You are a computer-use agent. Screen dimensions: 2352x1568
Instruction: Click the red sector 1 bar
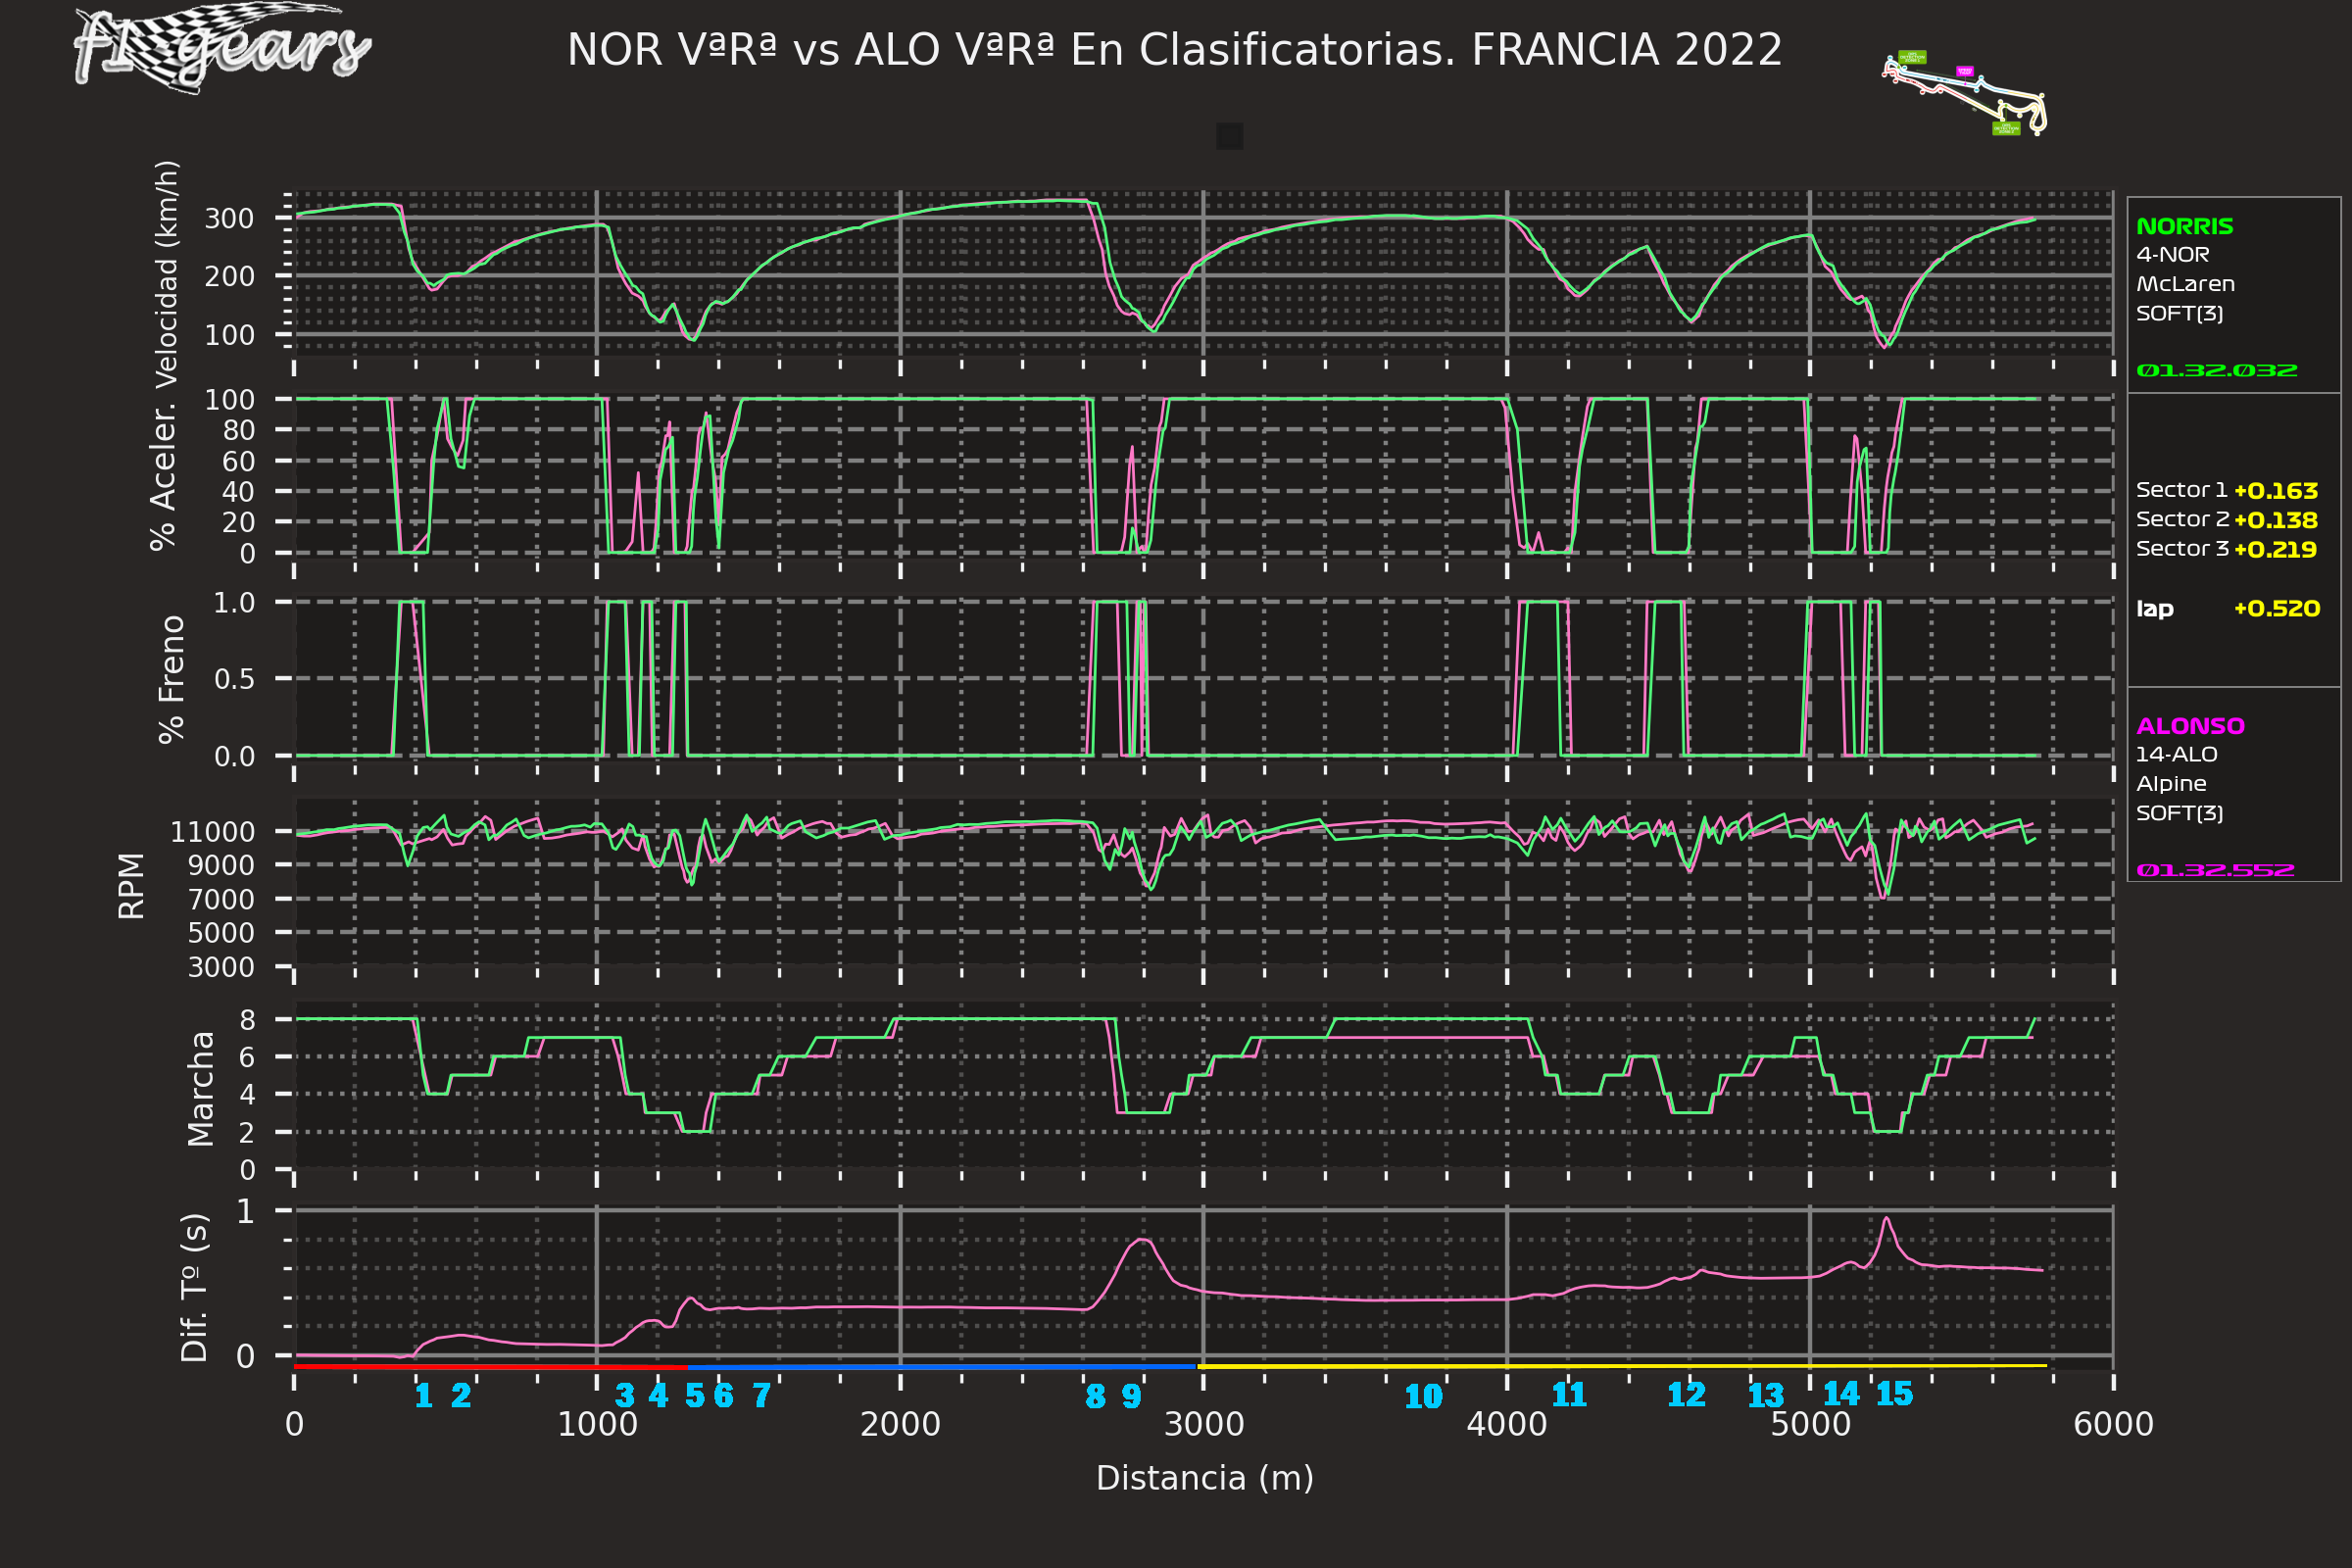[490, 1366]
